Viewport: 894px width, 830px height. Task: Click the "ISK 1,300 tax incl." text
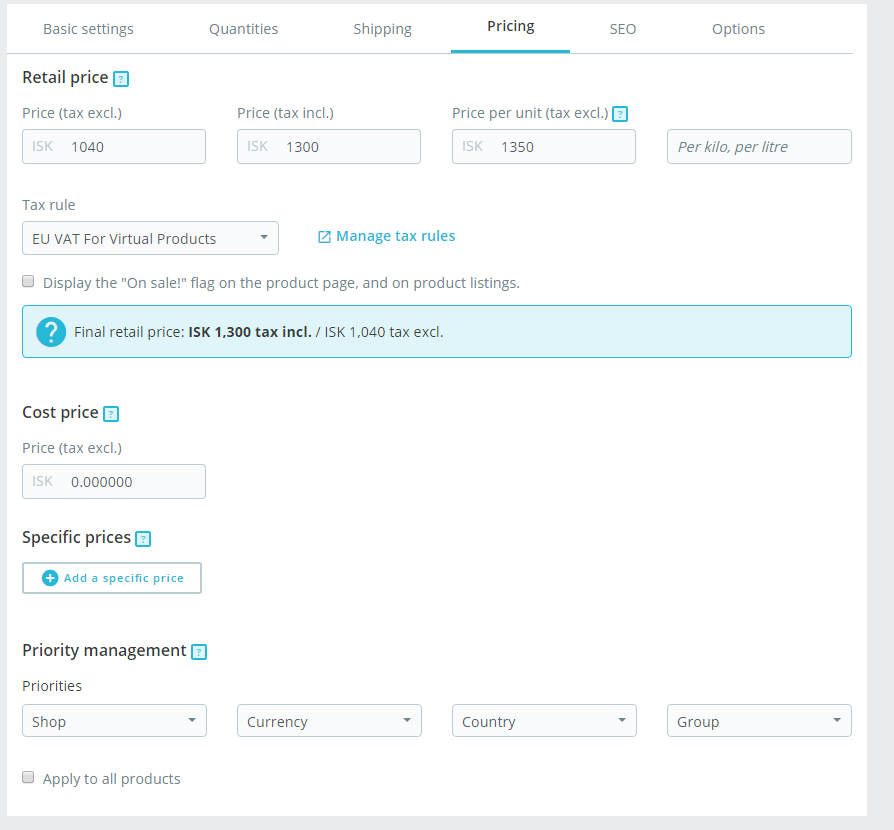click(x=250, y=332)
